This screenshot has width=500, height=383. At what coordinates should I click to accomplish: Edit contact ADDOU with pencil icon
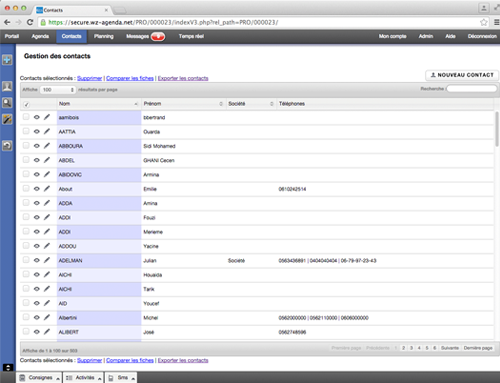[47, 246]
